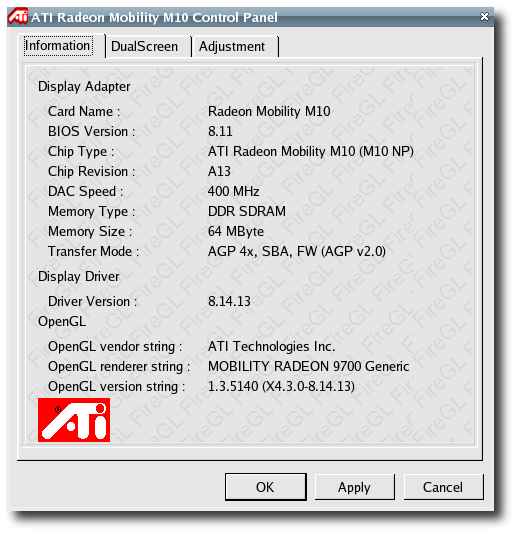Click the Chip Type value text
The width and height of the screenshot is (517, 534).
311,151
